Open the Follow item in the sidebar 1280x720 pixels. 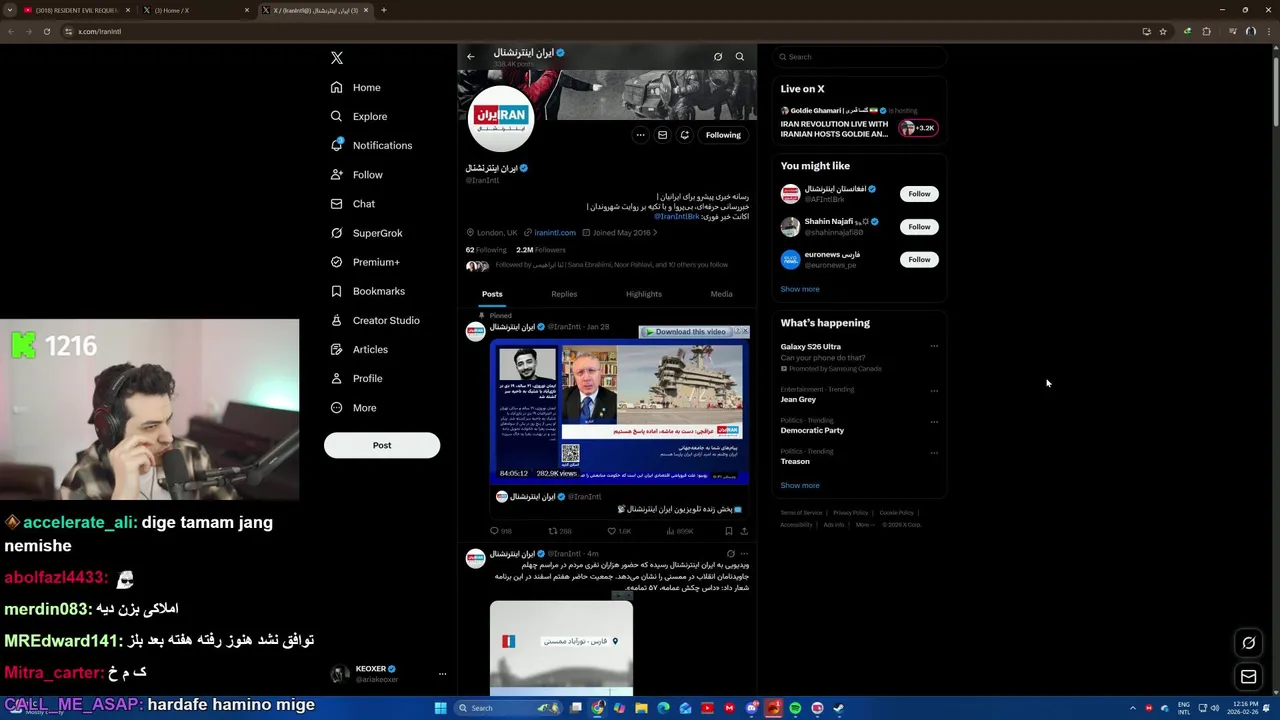click(357, 174)
